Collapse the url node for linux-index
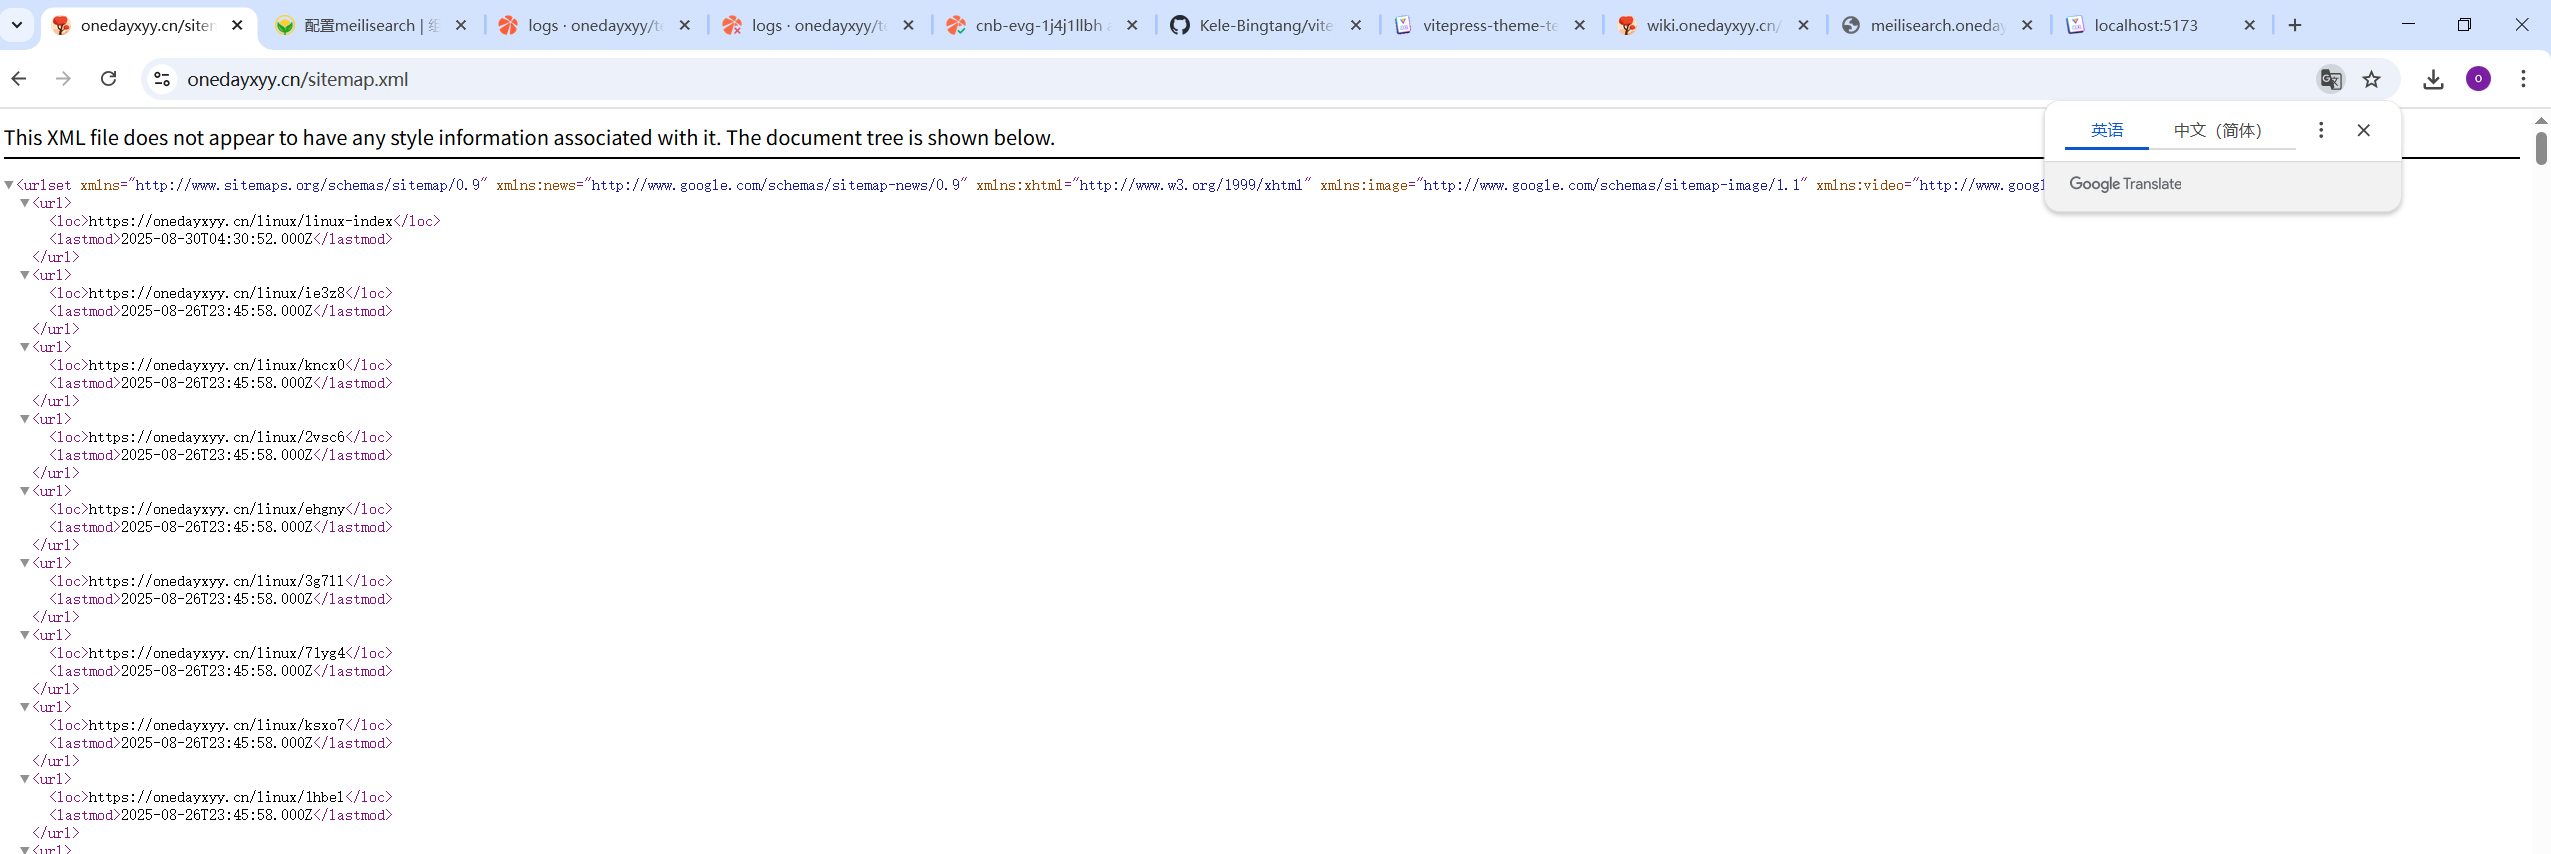The width and height of the screenshot is (2551, 854). 25,203
